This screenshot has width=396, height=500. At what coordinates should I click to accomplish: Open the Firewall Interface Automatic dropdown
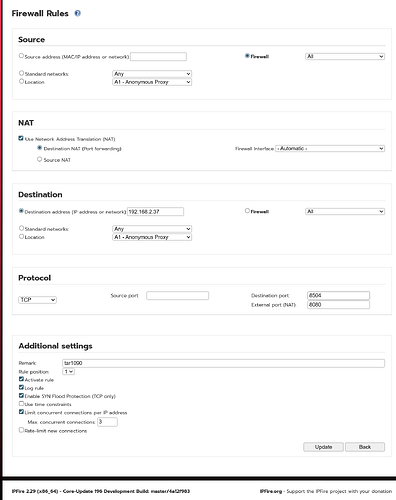[330, 148]
